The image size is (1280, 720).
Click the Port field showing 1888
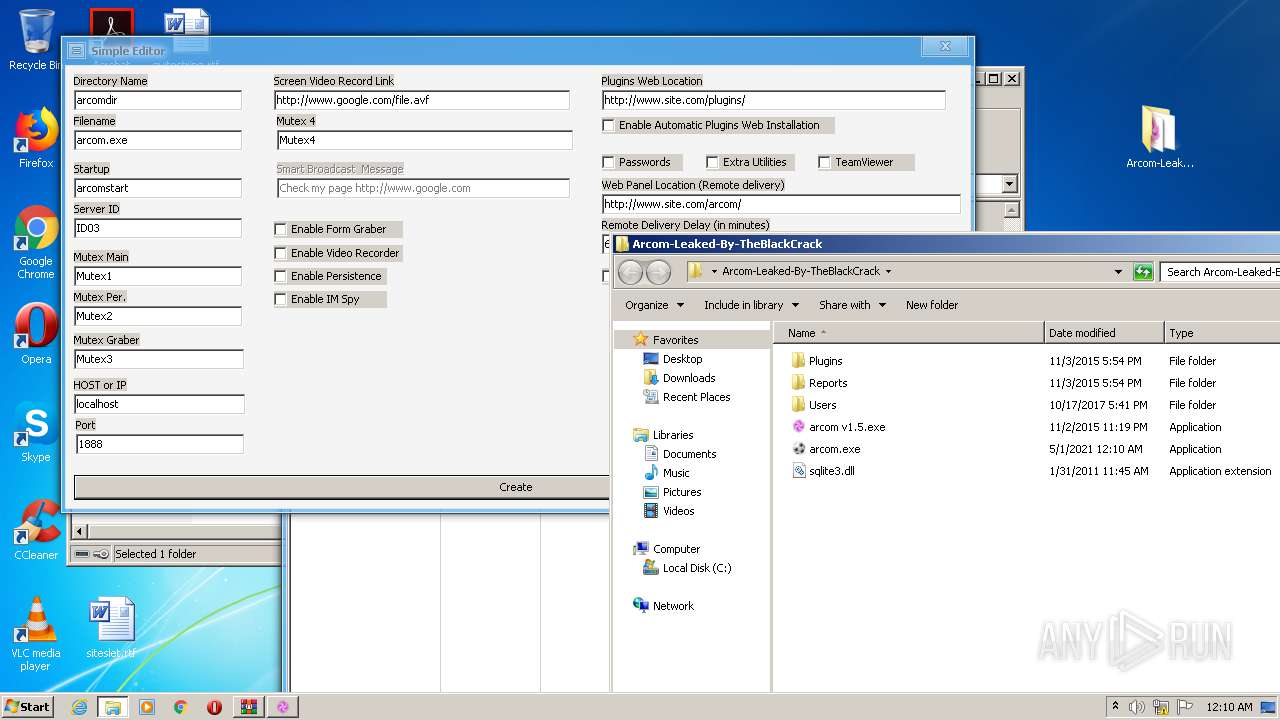coord(159,444)
